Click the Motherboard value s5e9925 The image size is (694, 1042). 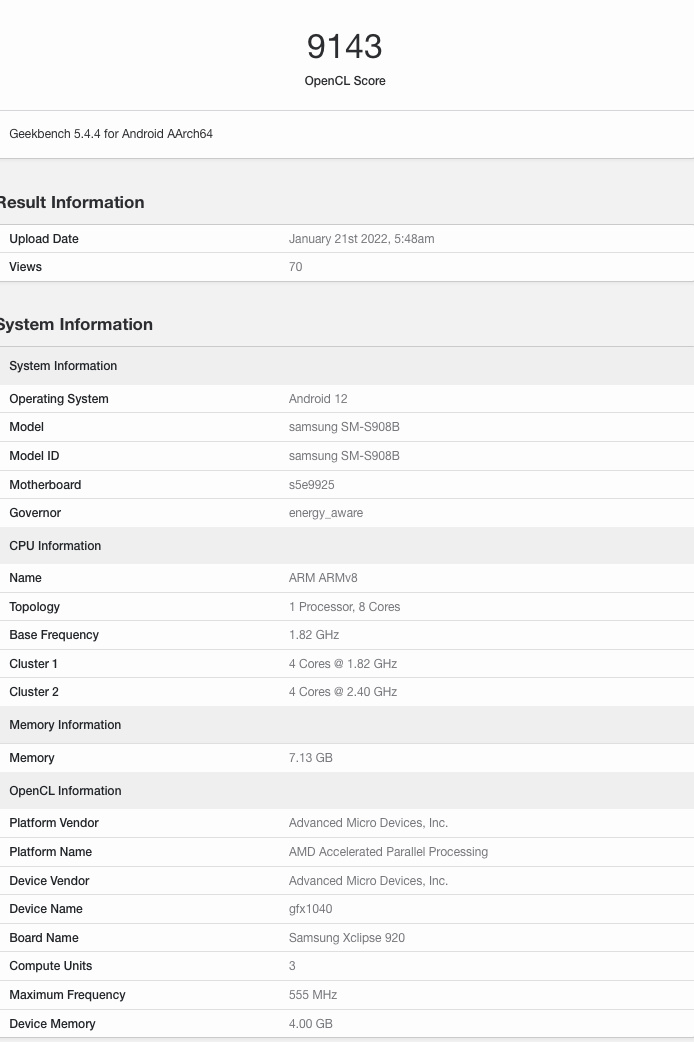click(x=311, y=485)
